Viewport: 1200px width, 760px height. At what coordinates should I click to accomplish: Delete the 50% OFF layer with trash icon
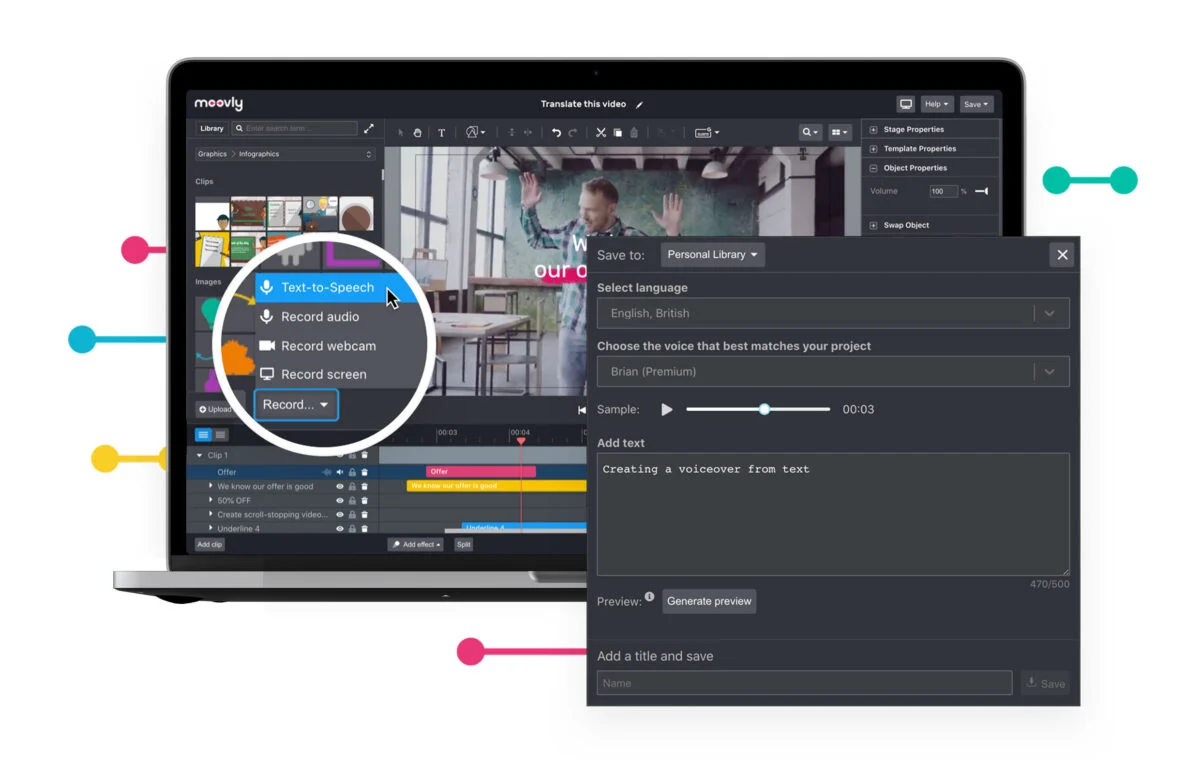point(364,501)
